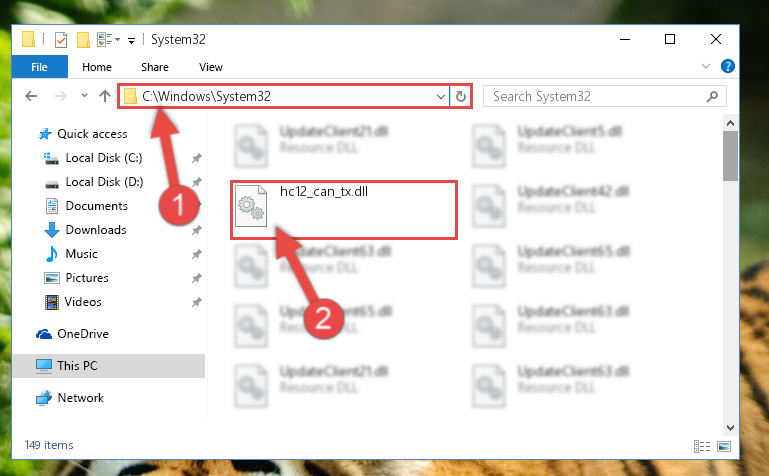Click the Back navigation arrow
This screenshot has height=476, width=769.
pyautogui.click(x=31, y=96)
